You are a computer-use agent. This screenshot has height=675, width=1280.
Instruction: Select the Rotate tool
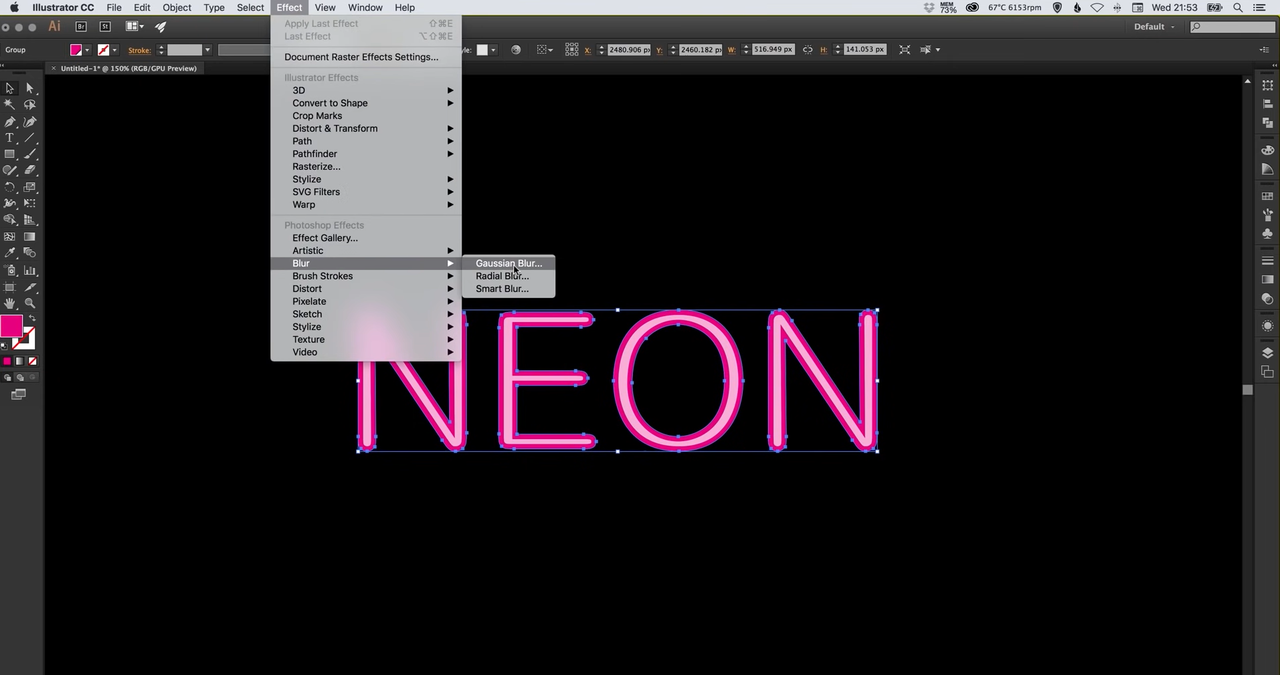(x=10, y=187)
